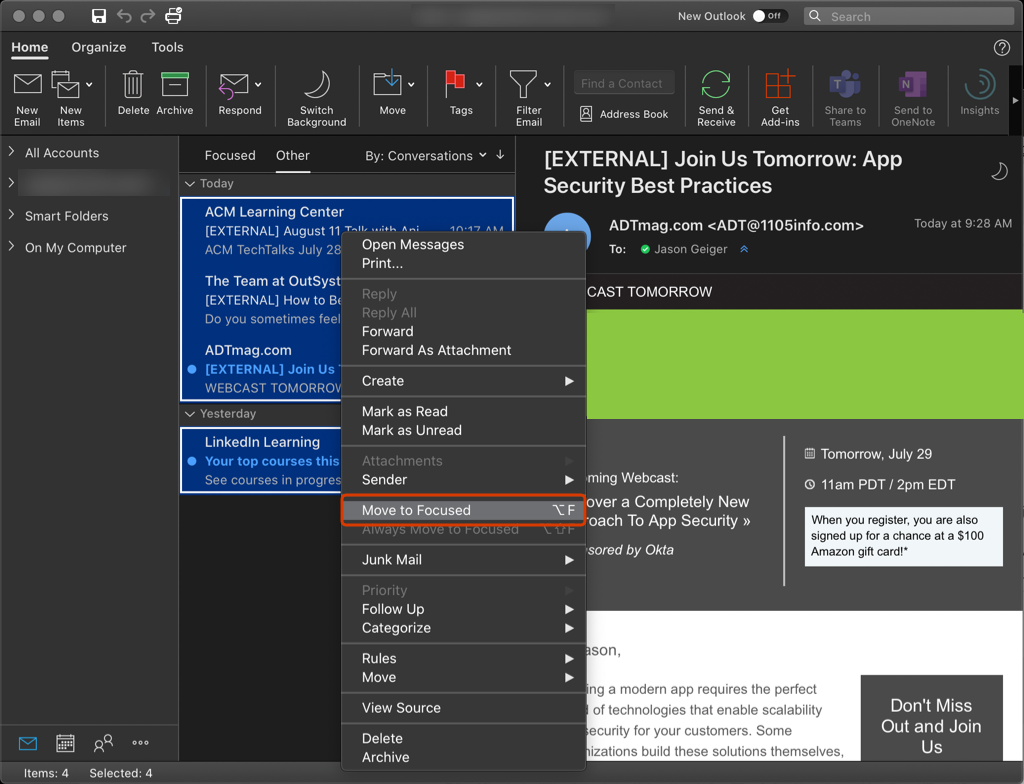Viewport: 1024px width, 784px height.
Task: Open the Tags tool
Action: [457, 96]
